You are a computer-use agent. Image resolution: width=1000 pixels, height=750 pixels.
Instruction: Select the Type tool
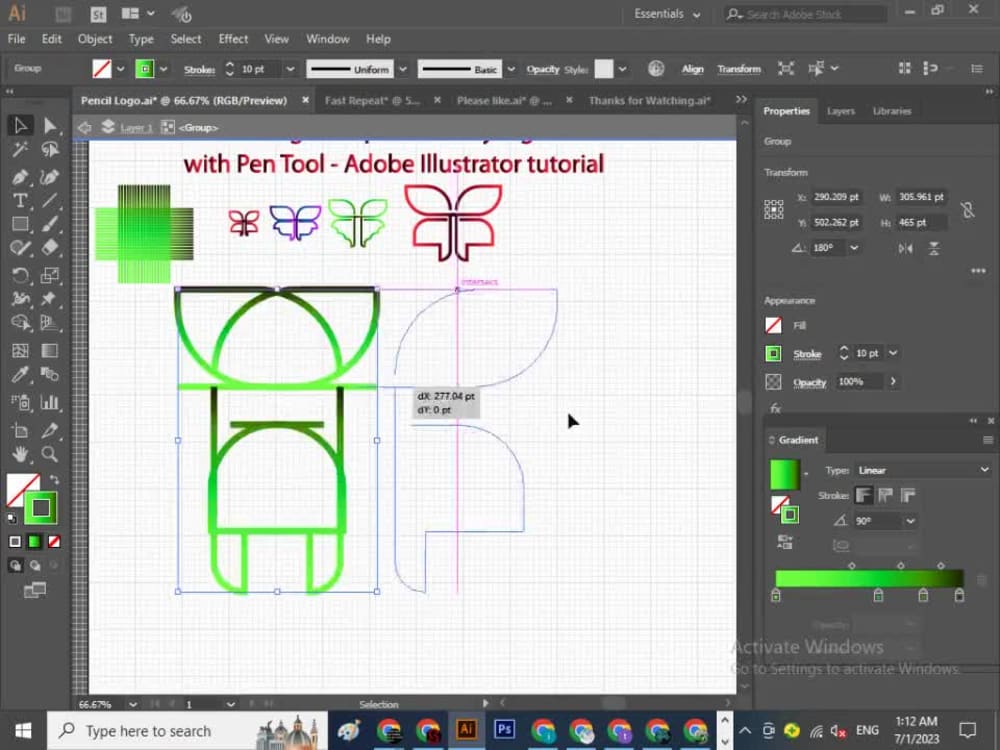tap(20, 201)
